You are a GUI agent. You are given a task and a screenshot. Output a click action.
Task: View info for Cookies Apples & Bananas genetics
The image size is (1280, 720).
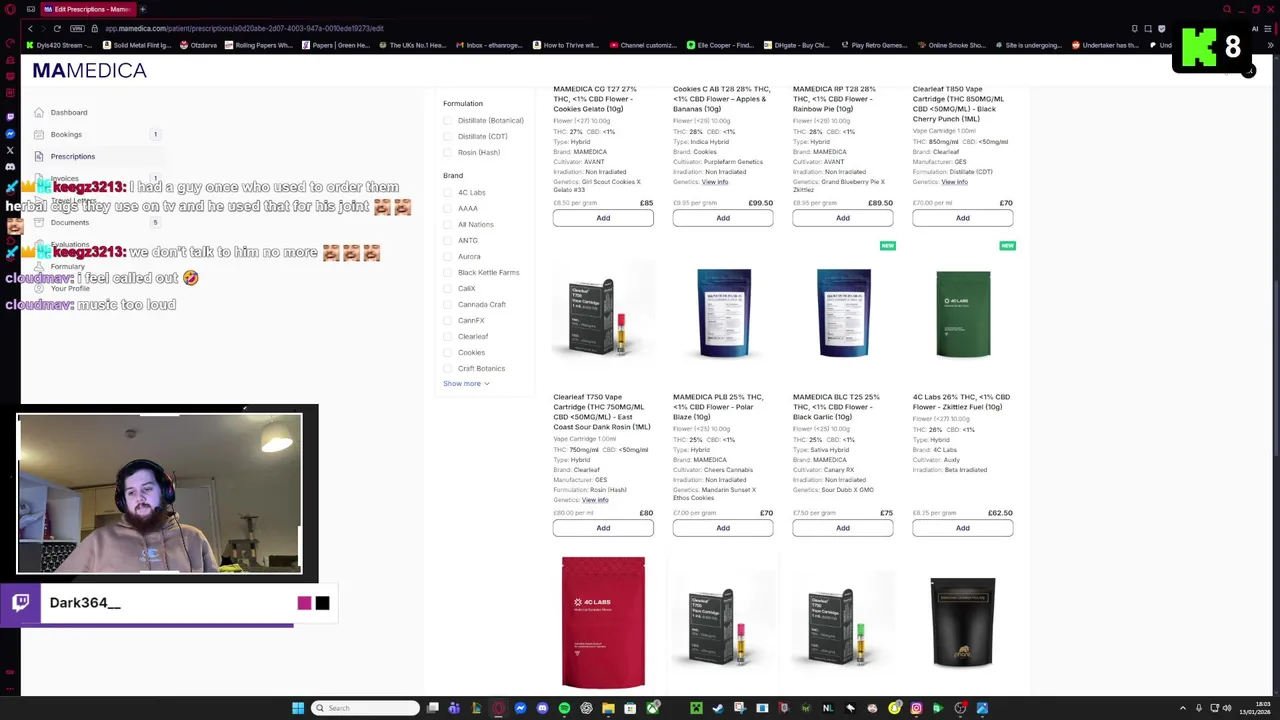click(715, 182)
